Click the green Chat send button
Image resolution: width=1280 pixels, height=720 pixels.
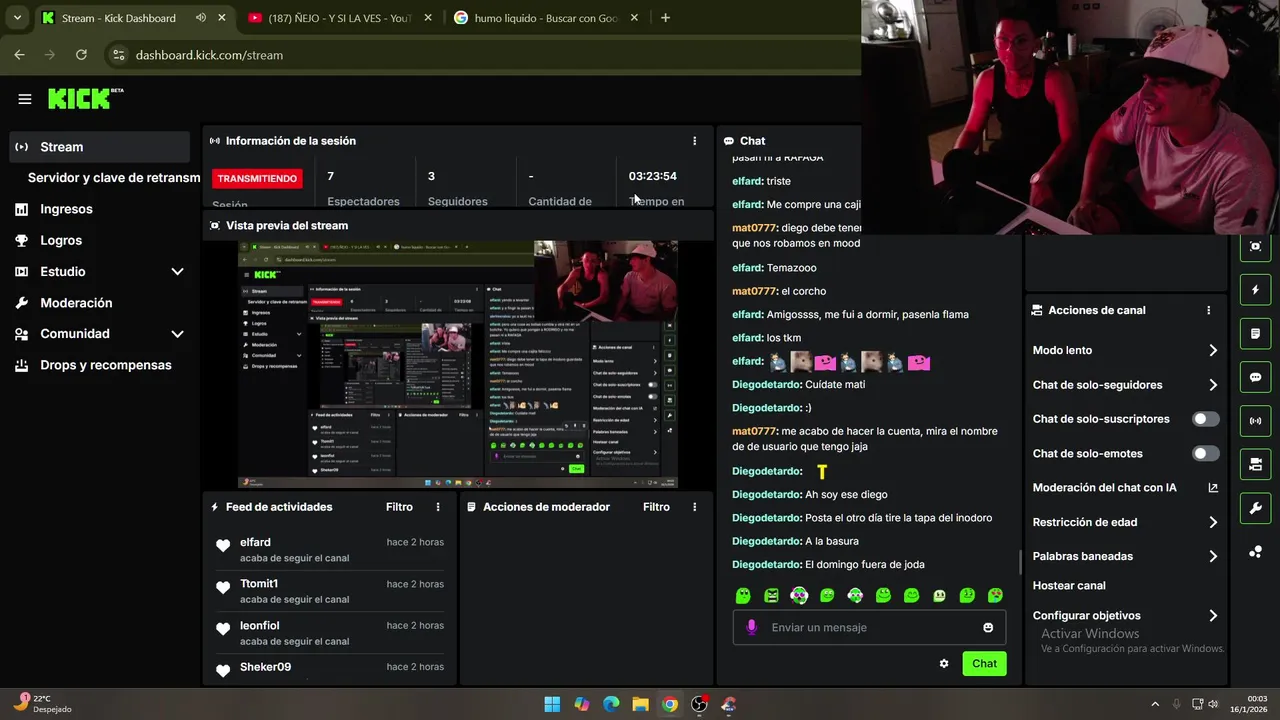click(x=984, y=663)
